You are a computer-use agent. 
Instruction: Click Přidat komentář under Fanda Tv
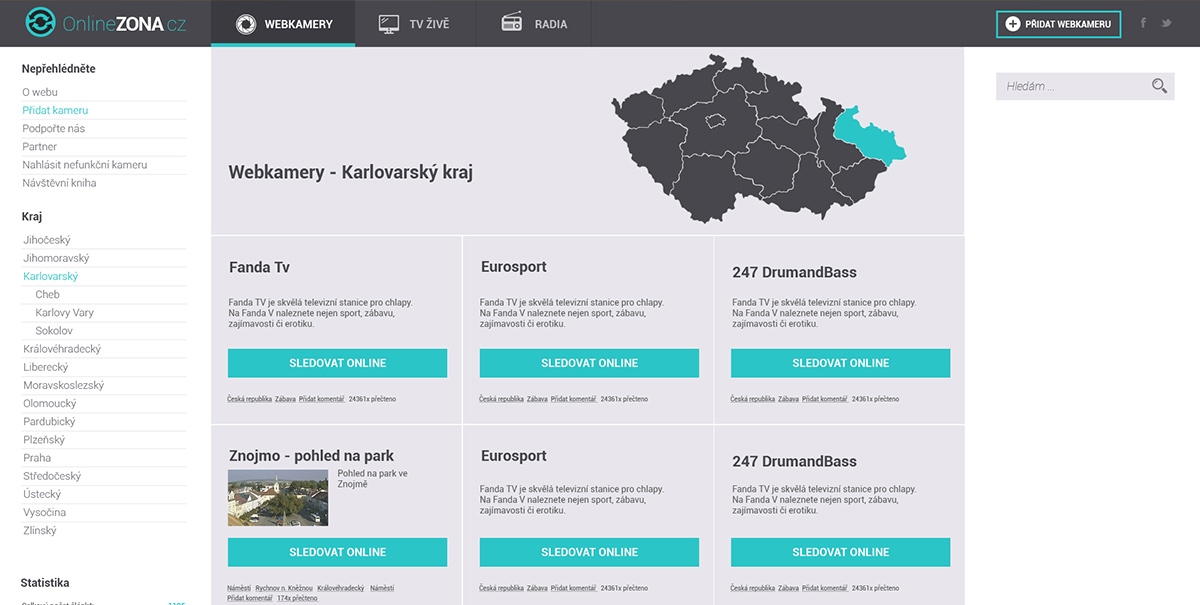pyautogui.click(x=321, y=399)
